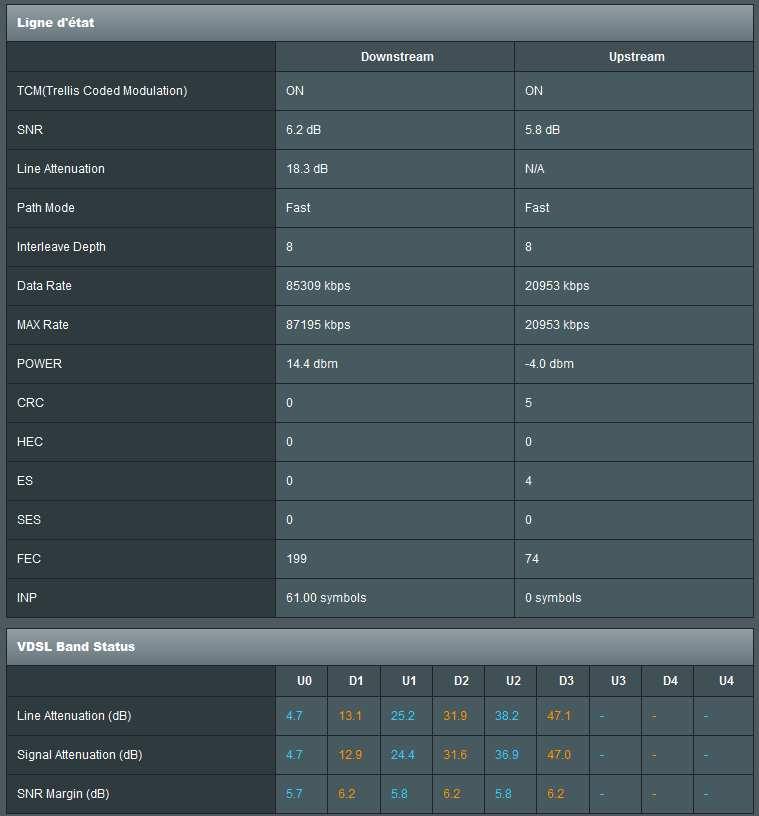Select D3 line attenuation value 47.1
The height and width of the screenshot is (816, 759).
(x=559, y=716)
